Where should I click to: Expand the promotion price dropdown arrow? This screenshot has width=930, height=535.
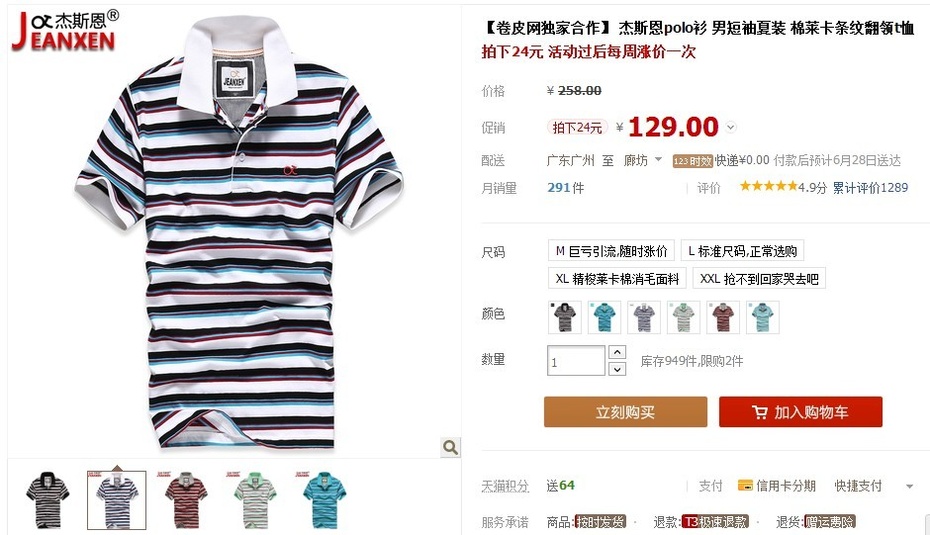click(731, 128)
